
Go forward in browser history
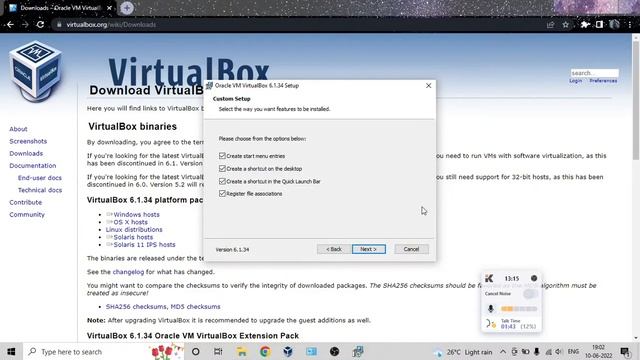click(x=25, y=24)
